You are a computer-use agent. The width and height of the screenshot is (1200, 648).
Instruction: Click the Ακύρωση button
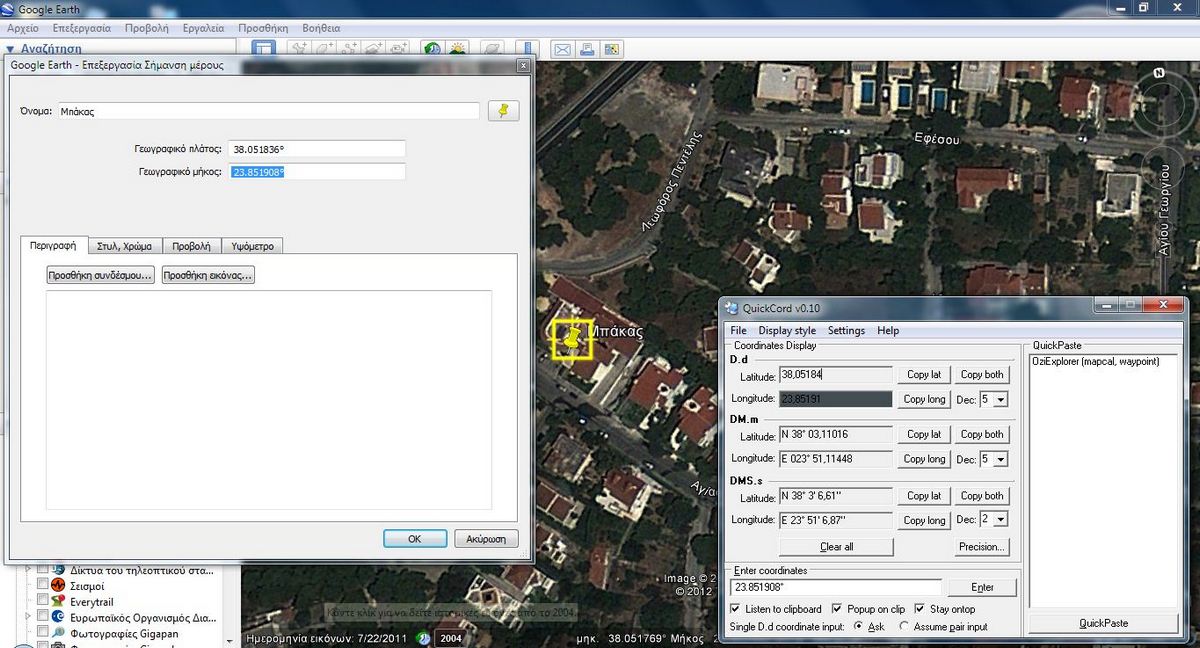click(487, 539)
